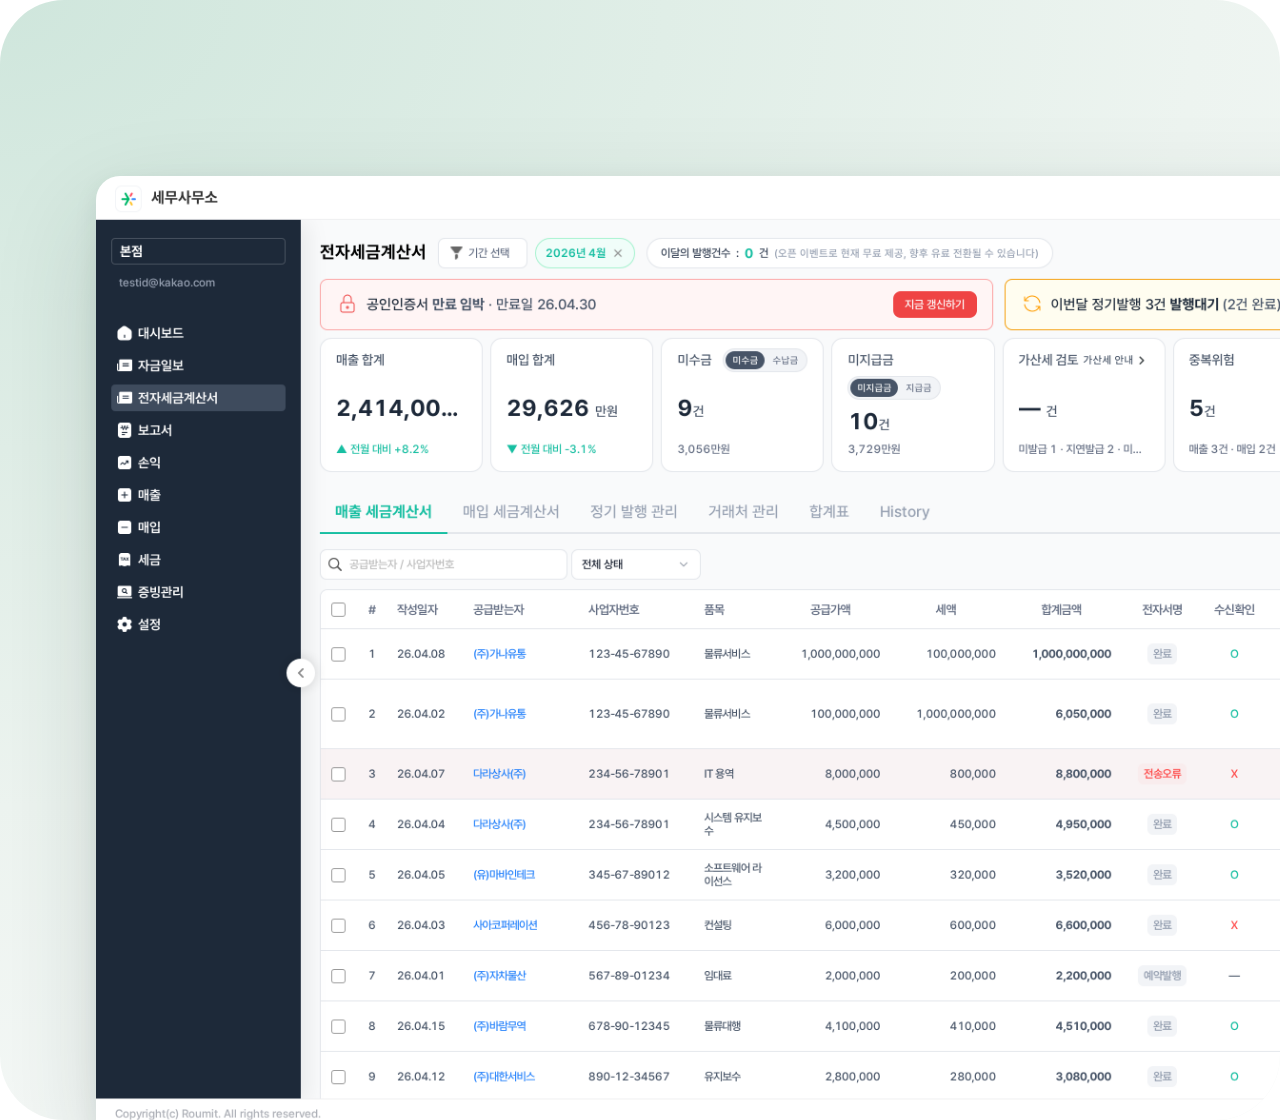Click the 중복위험 summary card
The image size is (1280, 1120).
(1227, 404)
